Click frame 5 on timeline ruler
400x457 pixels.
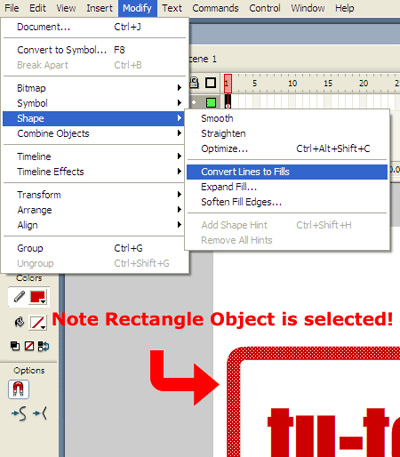255,83
